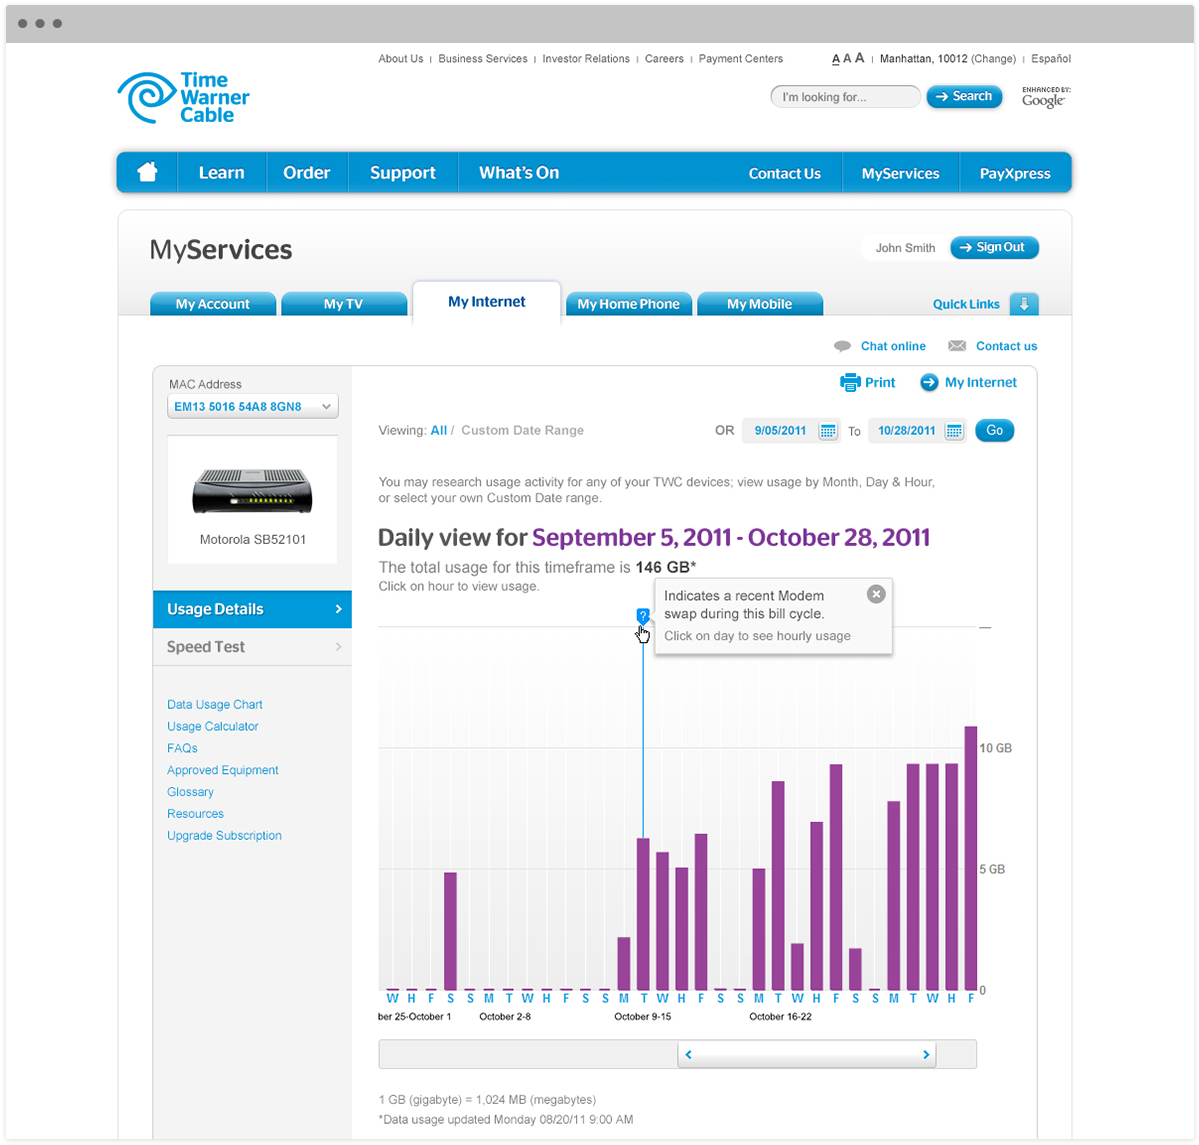Switch to My Mobile tab
The height and width of the screenshot is (1145, 1199).
tap(759, 304)
